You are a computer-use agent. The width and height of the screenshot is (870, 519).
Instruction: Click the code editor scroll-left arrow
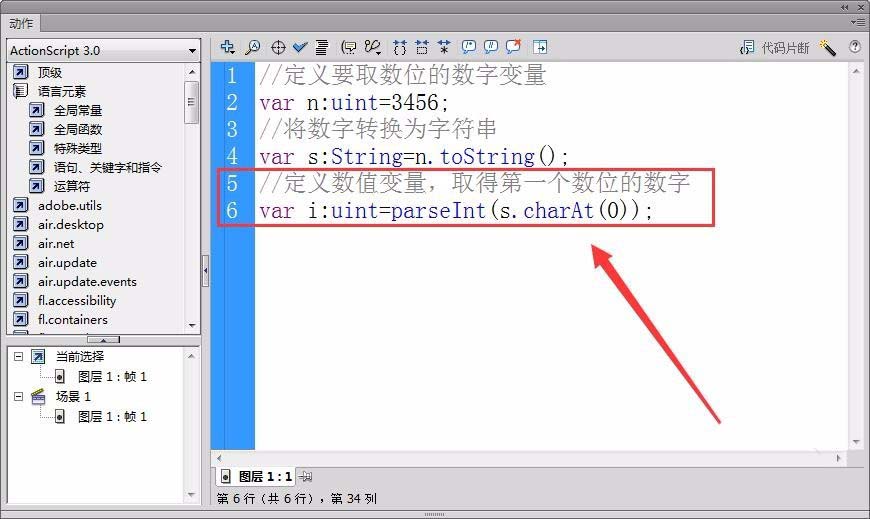click(x=220, y=458)
